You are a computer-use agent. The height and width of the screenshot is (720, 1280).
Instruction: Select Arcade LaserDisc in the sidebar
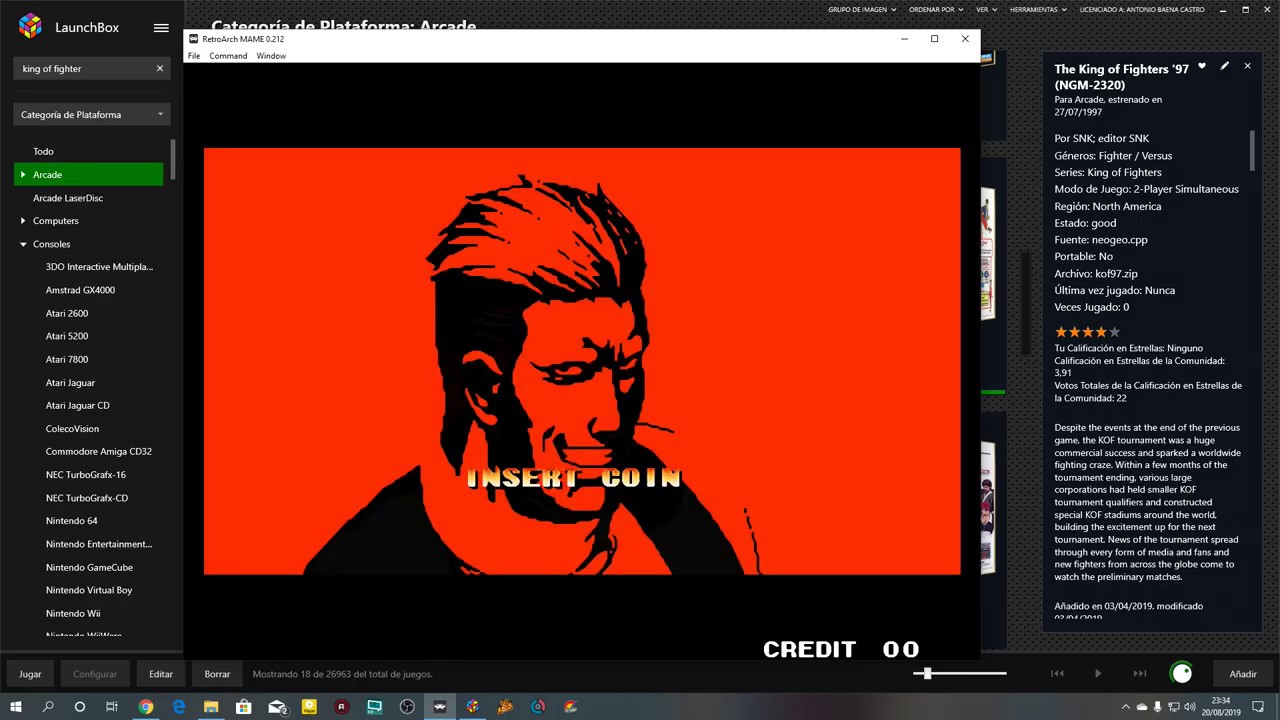(x=68, y=198)
